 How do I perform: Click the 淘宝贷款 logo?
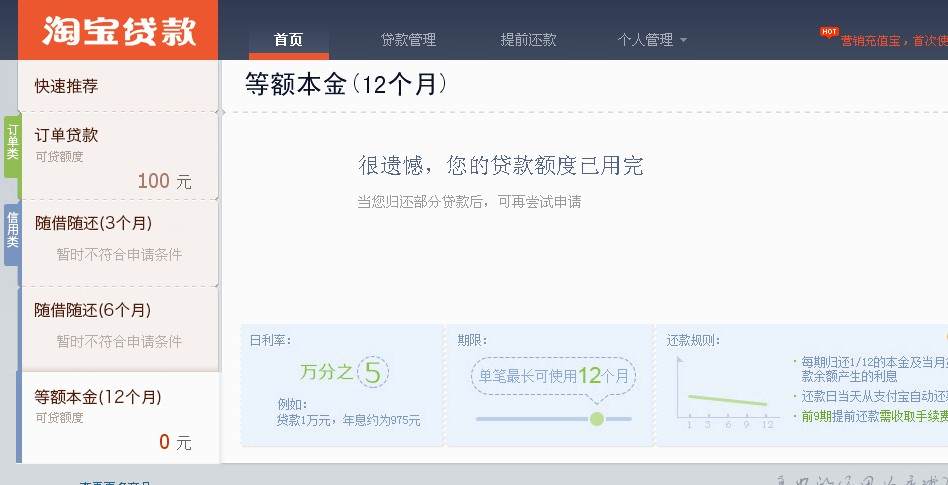119,30
